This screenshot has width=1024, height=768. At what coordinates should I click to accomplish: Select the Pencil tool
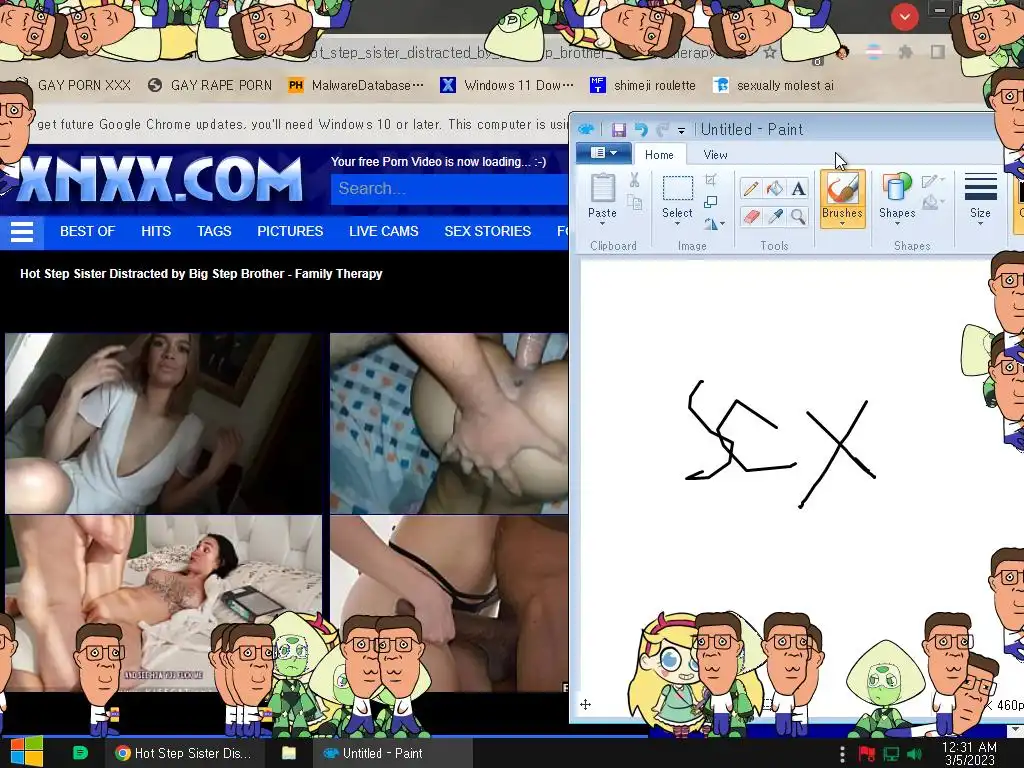click(x=751, y=189)
